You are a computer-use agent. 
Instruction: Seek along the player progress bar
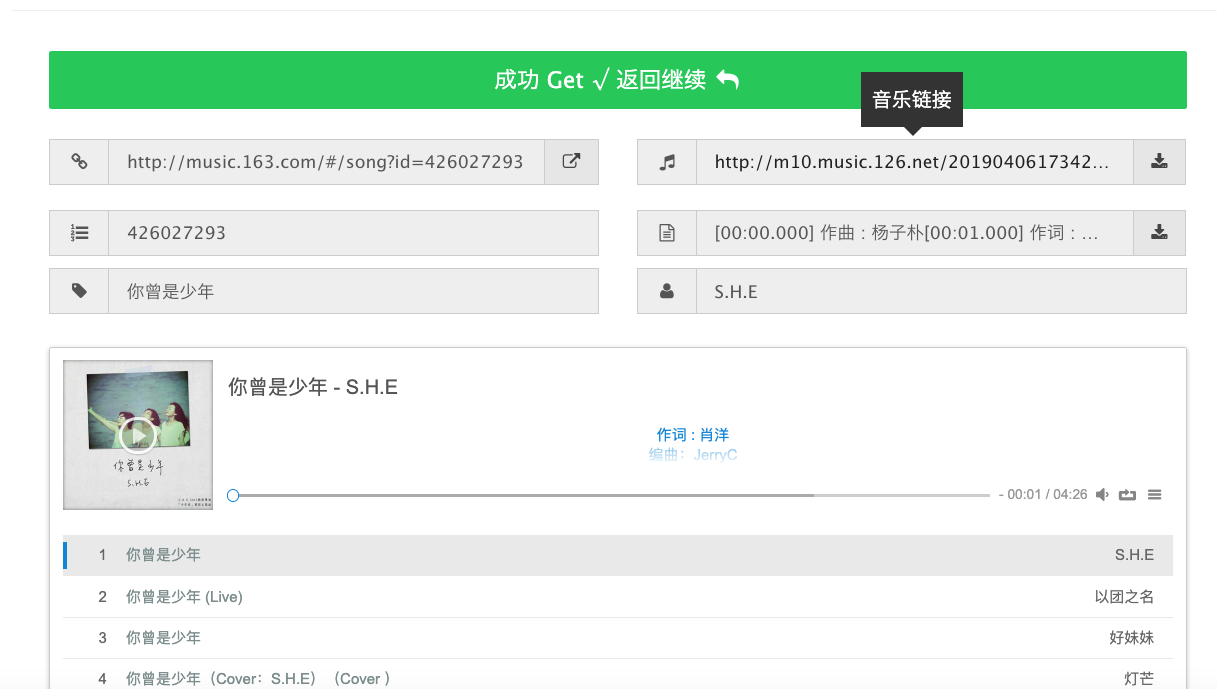point(611,495)
